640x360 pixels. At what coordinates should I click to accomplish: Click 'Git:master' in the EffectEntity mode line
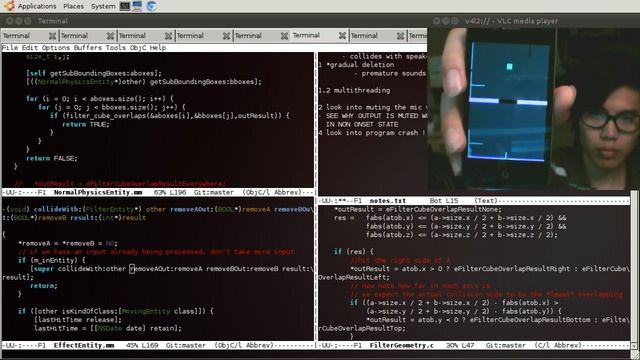[x=186, y=345]
